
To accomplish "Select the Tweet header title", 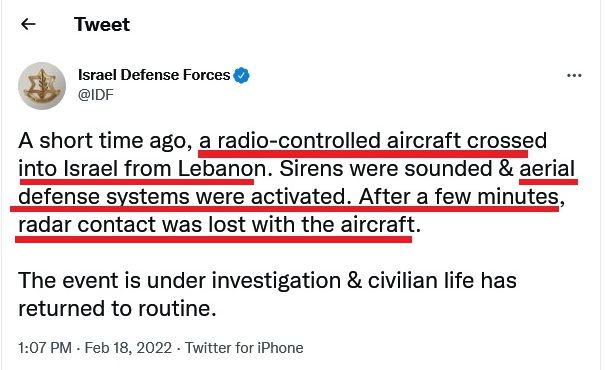I will click(x=102, y=24).
